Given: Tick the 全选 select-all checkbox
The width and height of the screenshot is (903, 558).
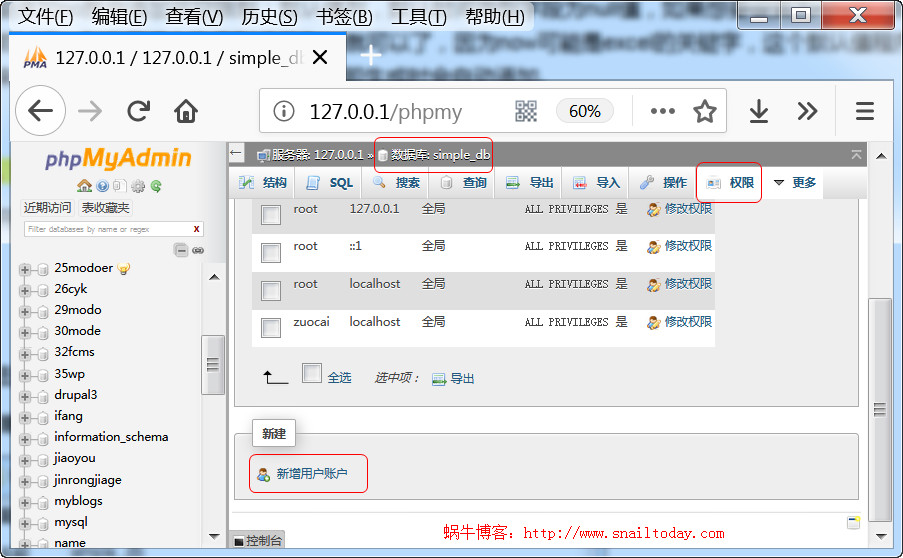Looking at the screenshot, I should pyautogui.click(x=312, y=373).
